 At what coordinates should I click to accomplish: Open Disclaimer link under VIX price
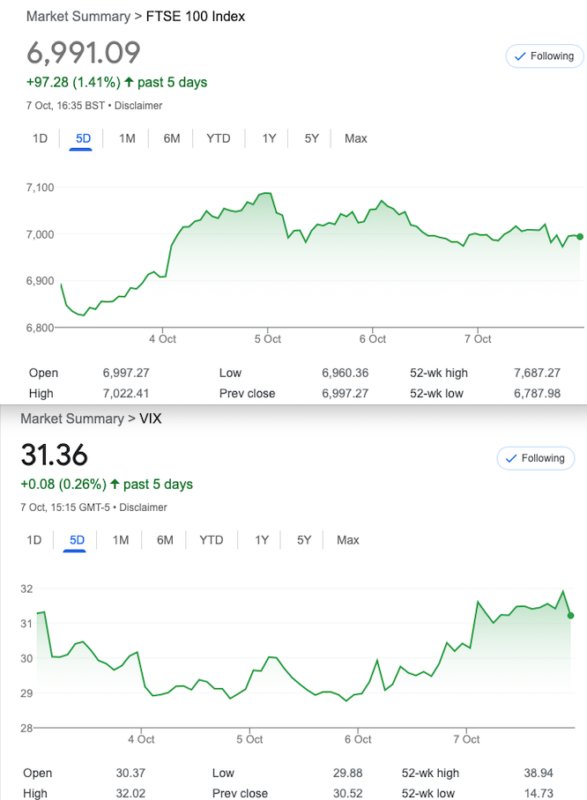[143, 508]
